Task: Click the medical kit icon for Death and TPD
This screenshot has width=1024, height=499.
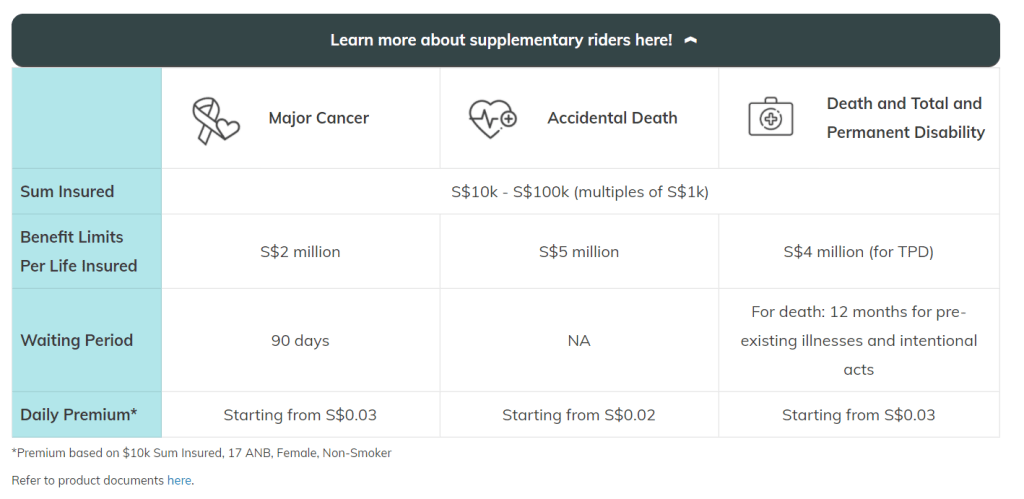Action: pyautogui.click(x=770, y=118)
